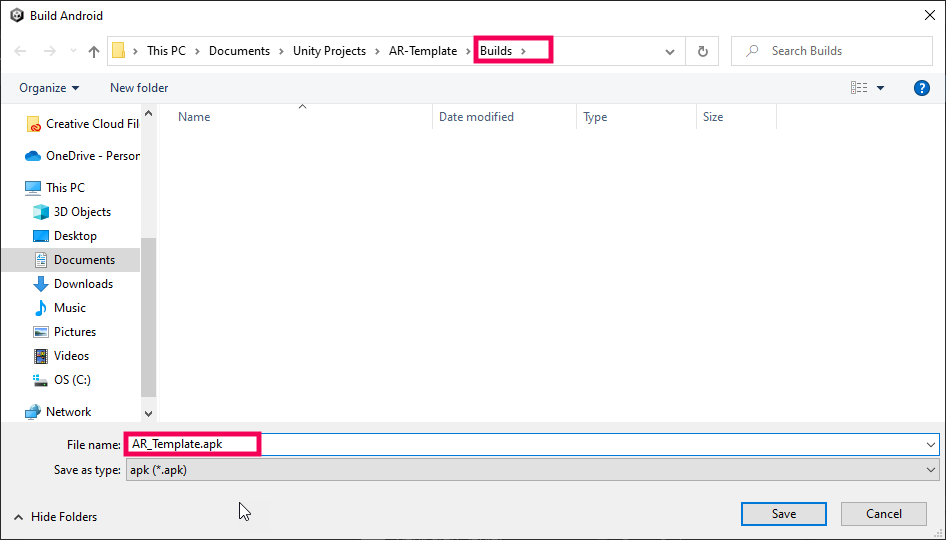This screenshot has width=946, height=540.
Task: Click the Back navigation arrow
Action: coord(21,51)
